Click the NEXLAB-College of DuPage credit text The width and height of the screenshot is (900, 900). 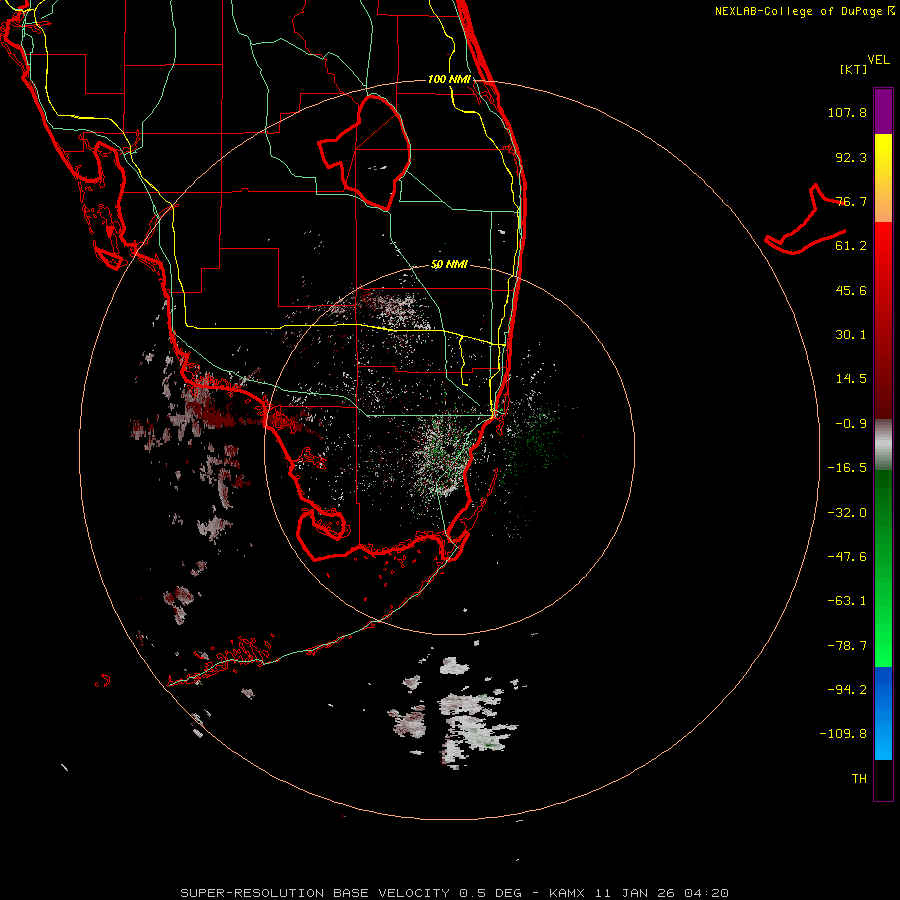804,11
